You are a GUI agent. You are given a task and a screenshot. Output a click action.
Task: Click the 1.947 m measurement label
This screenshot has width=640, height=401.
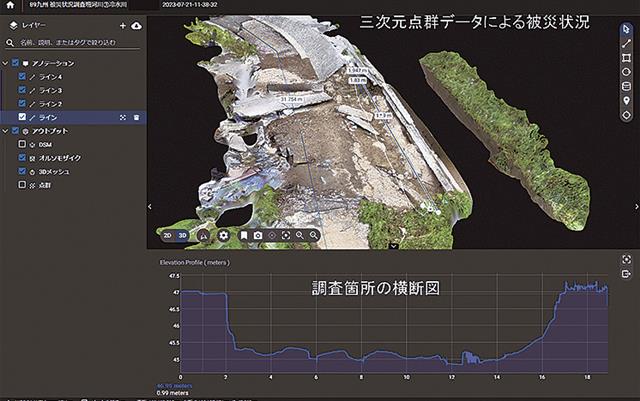pyautogui.click(x=357, y=70)
